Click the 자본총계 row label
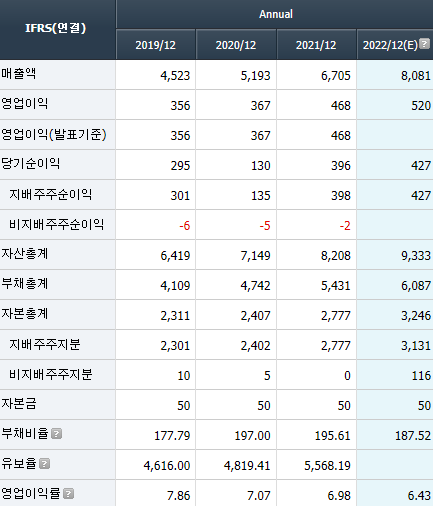The width and height of the screenshot is (433, 506). pyautogui.click(x=25, y=313)
